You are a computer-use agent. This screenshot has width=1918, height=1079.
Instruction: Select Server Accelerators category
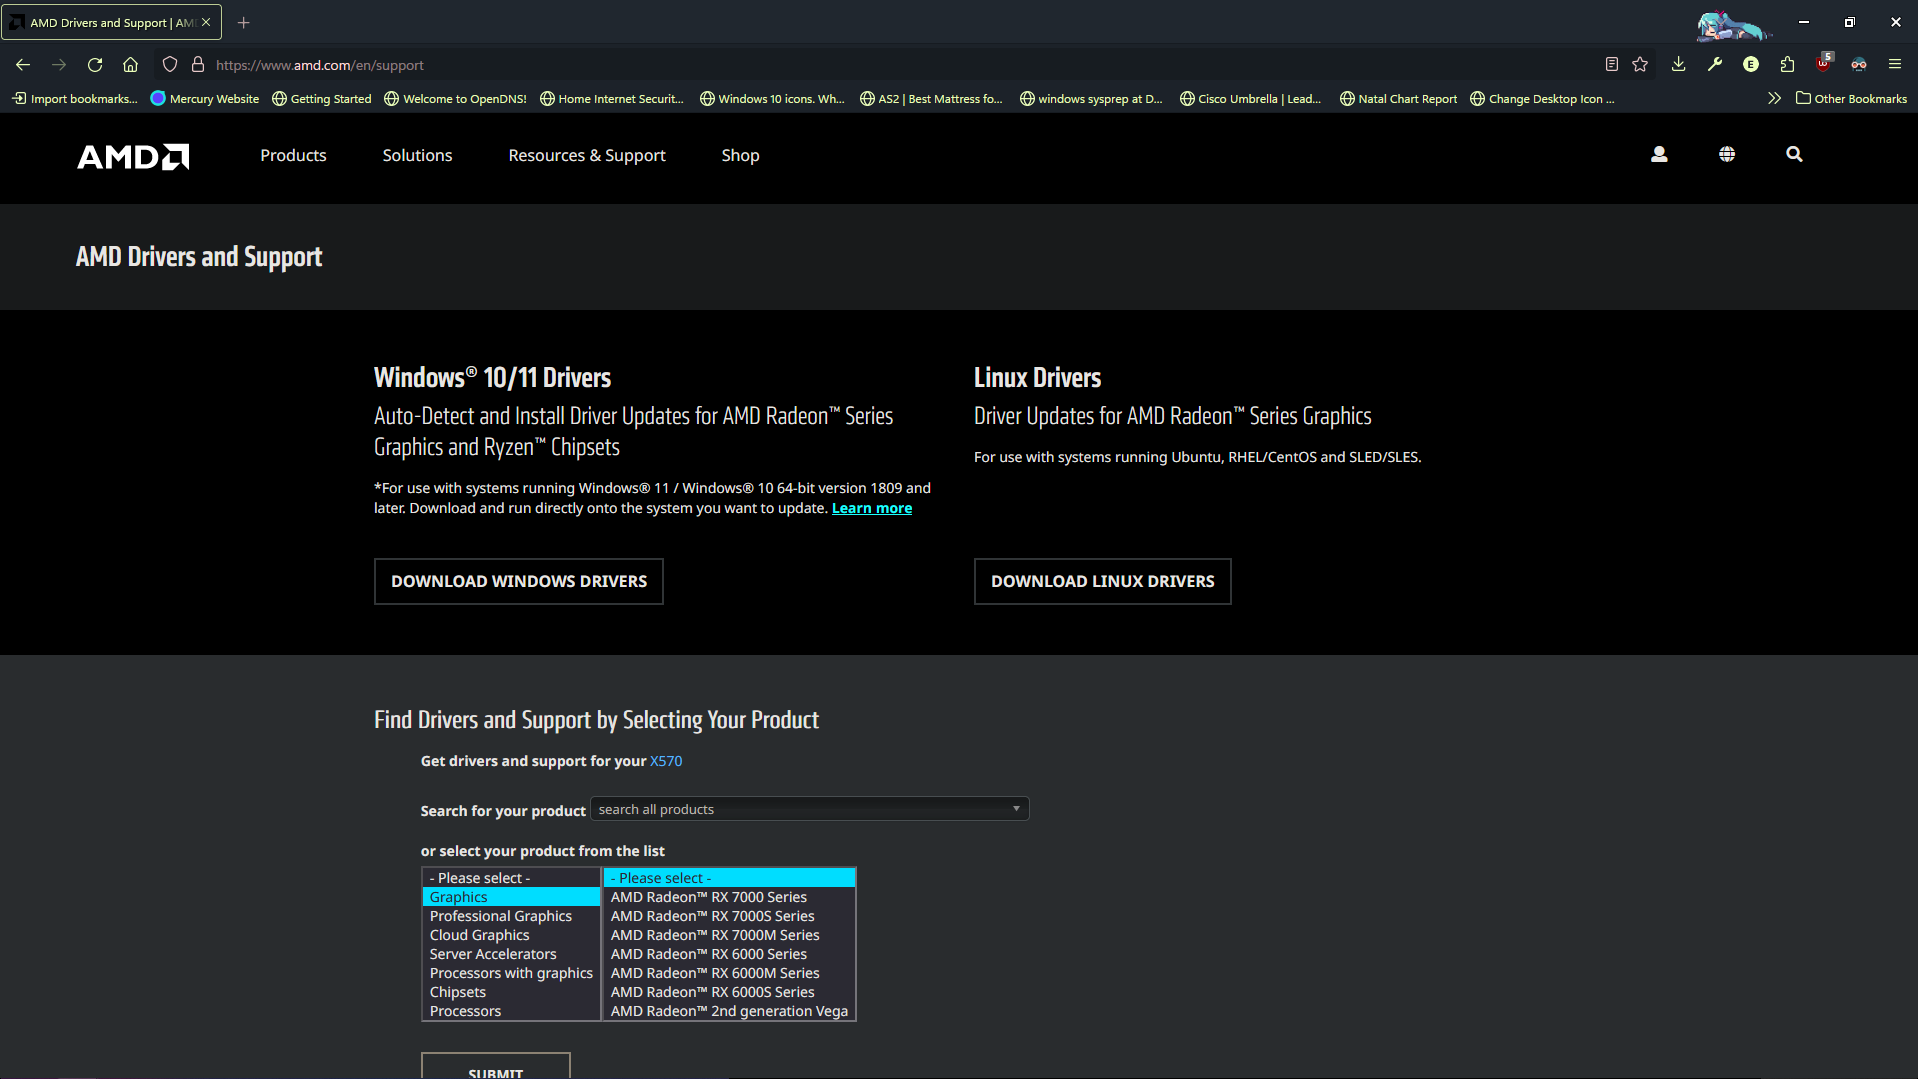point(511,954)
